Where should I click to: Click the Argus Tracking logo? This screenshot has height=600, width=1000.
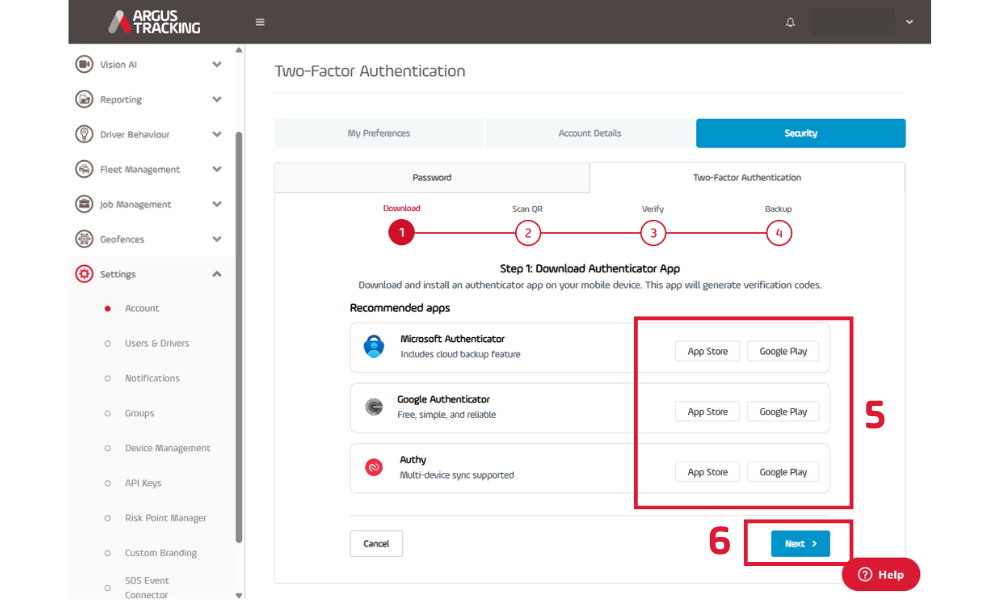[x=154, y=22]
